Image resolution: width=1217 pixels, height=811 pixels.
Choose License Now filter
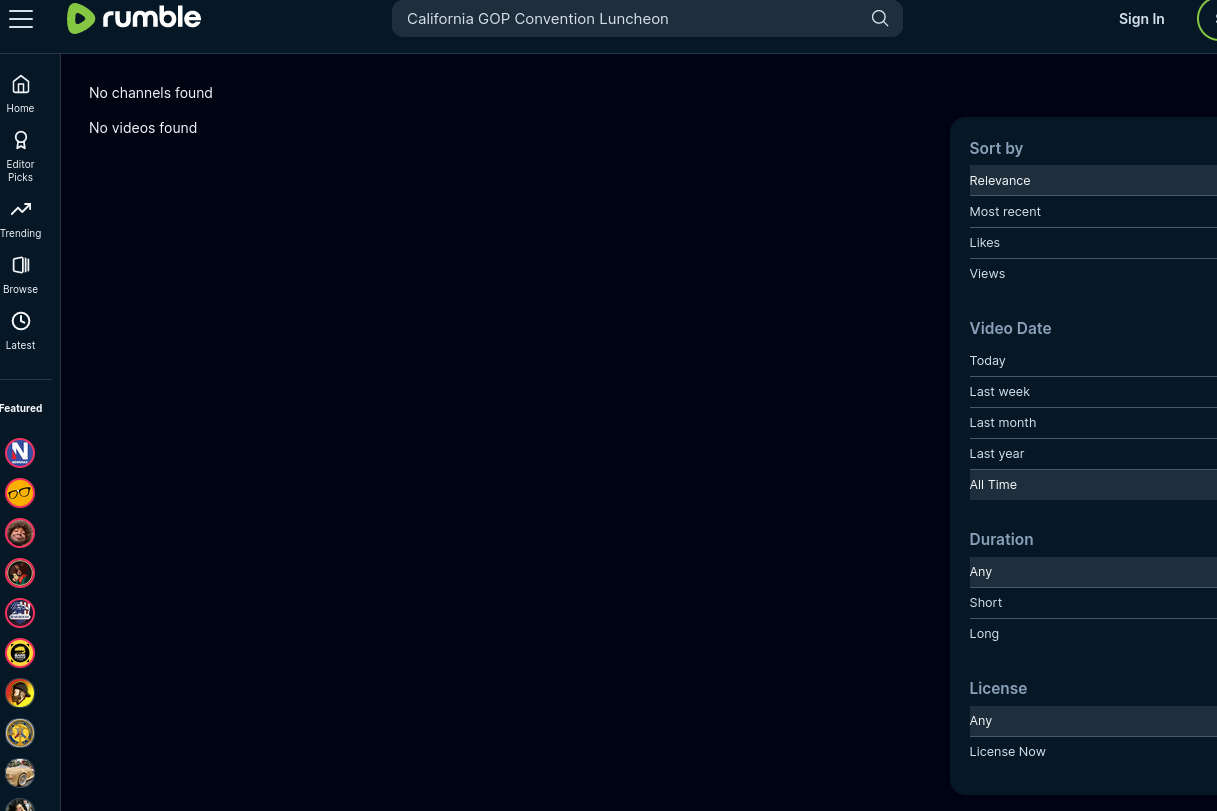click(x=1093, y=752)
